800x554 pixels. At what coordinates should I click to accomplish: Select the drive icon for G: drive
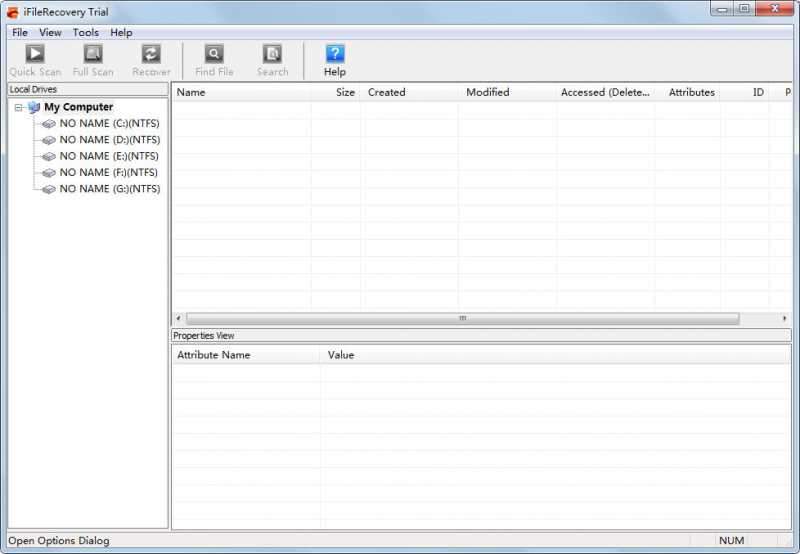(x=49, y=189)
